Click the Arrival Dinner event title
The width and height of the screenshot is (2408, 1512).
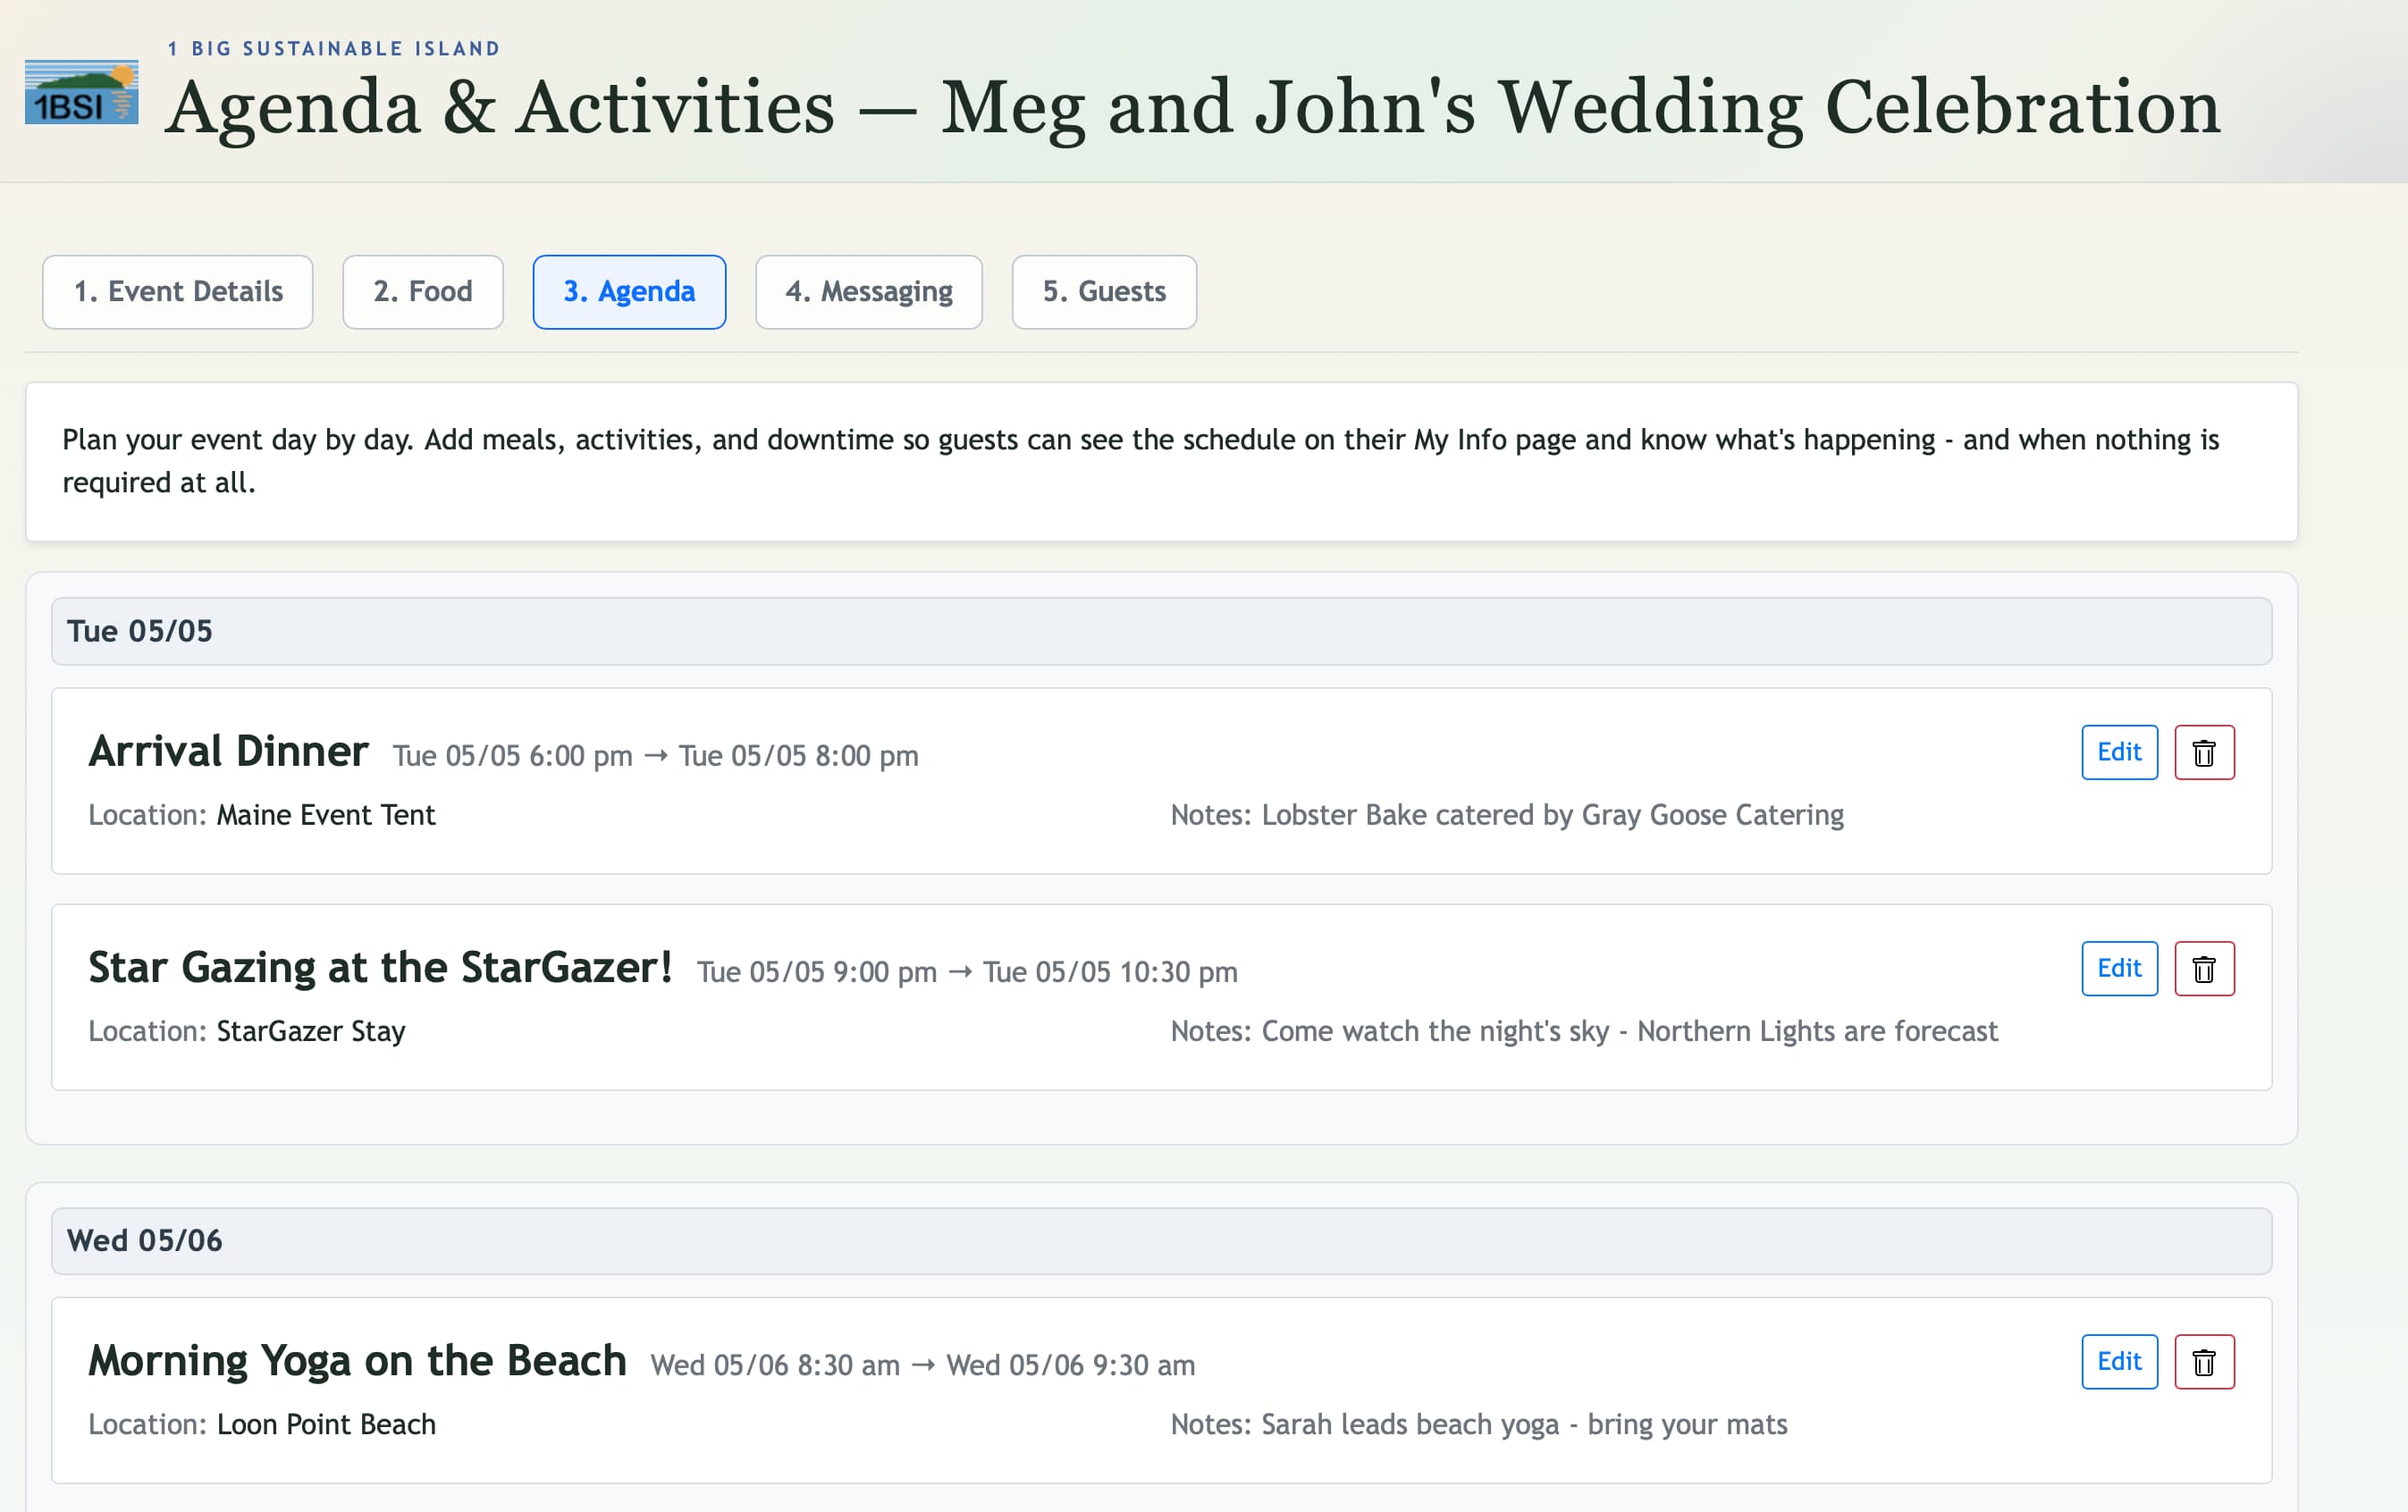[x=228, y=751]
